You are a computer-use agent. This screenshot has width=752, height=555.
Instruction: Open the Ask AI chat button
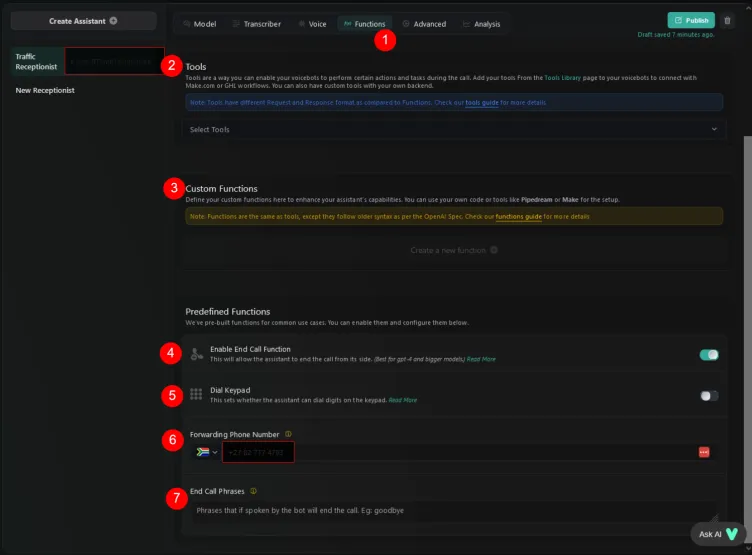[718, 534]
